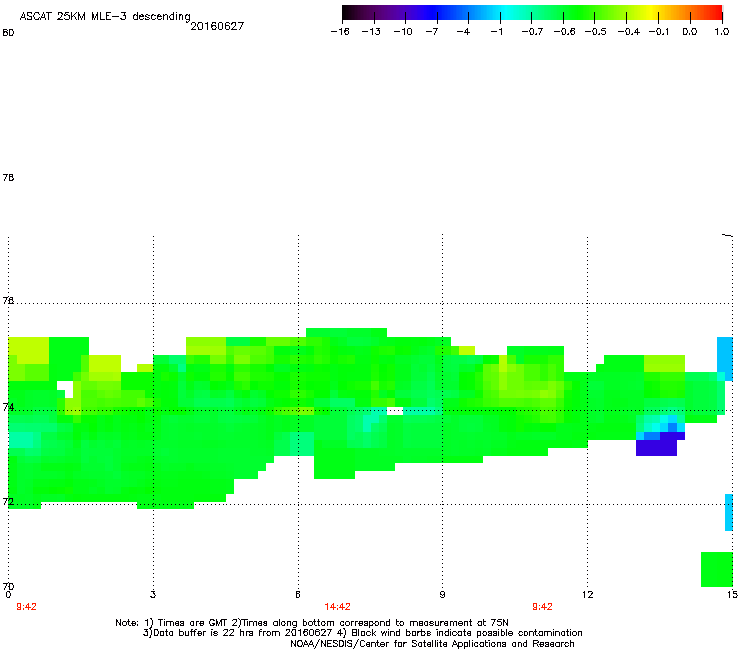Click the title text 'ASCAT 25KM MLE-3 descending'
This screenshot has height=650, width=740.
(105, 16)
